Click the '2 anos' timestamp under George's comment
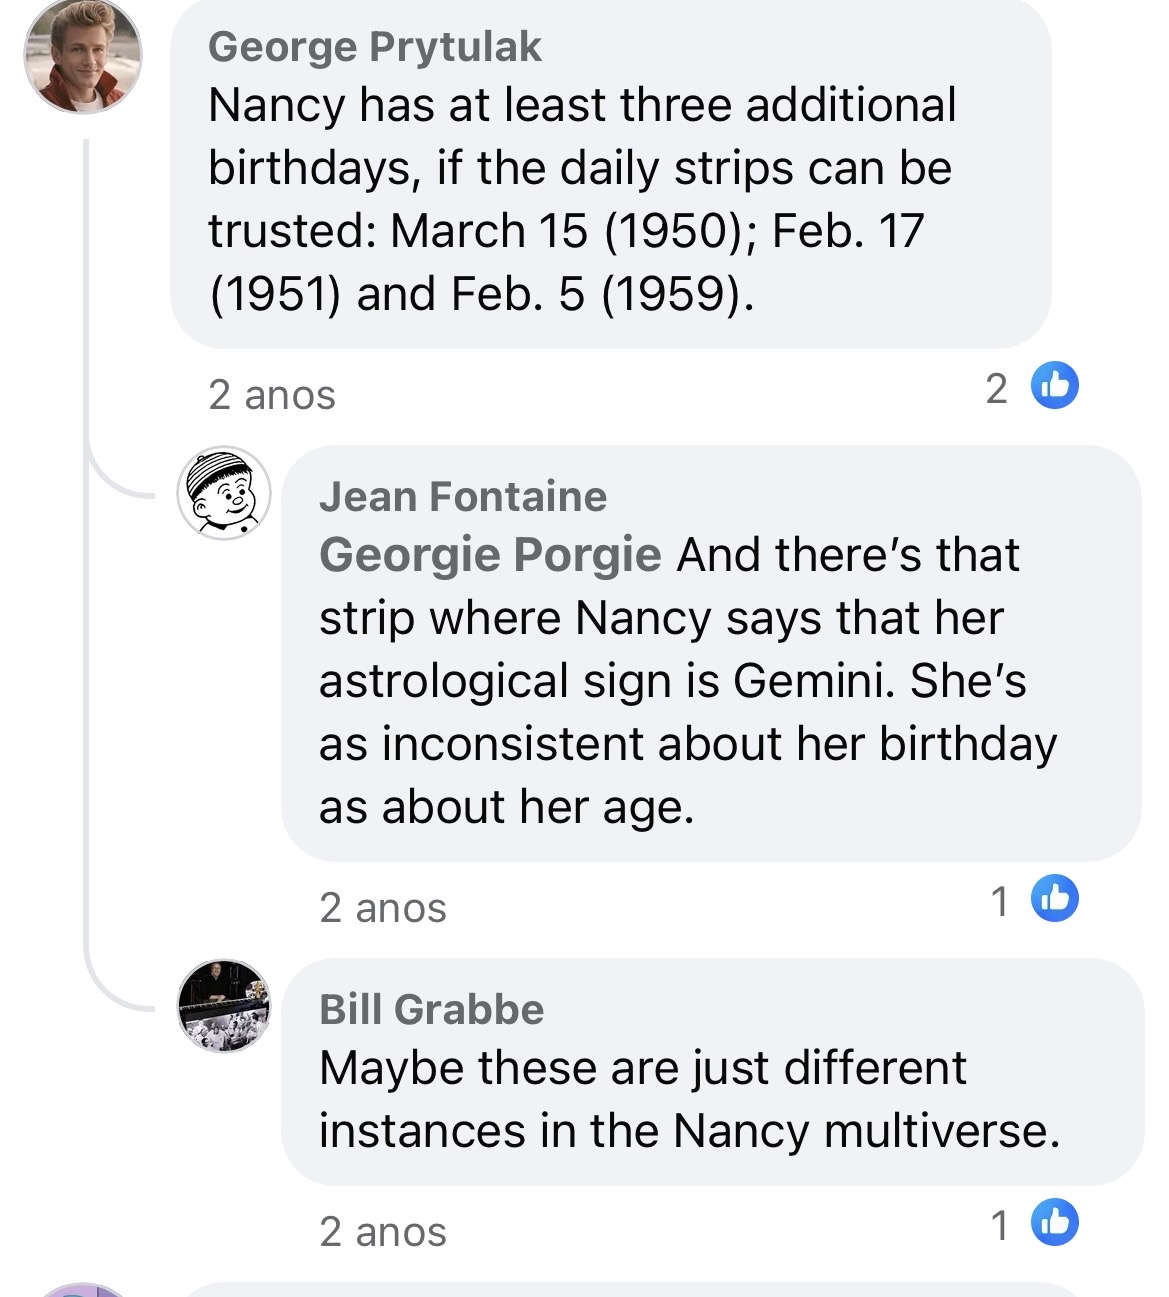 click(272, 395)
